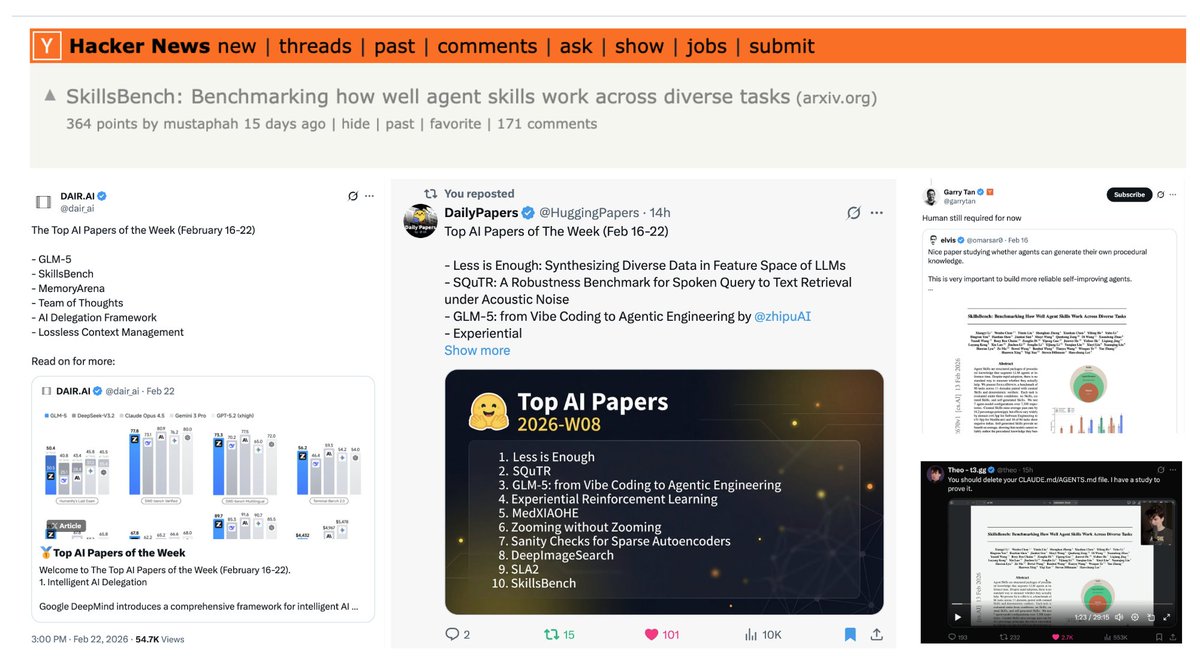Expand 'Show more' on DailyPapers post
1200x668 pixels.
pyautogui.click(x=477, y=350)
